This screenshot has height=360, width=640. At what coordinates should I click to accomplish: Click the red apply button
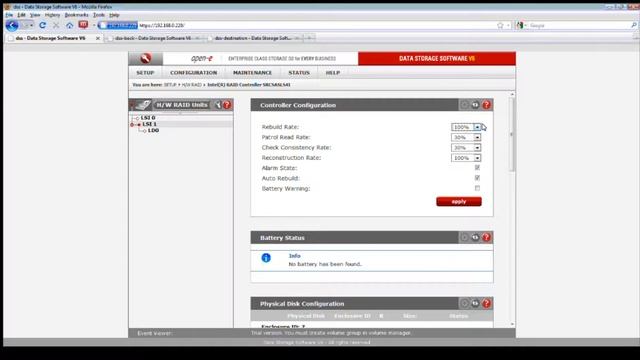tap(459, 202)
